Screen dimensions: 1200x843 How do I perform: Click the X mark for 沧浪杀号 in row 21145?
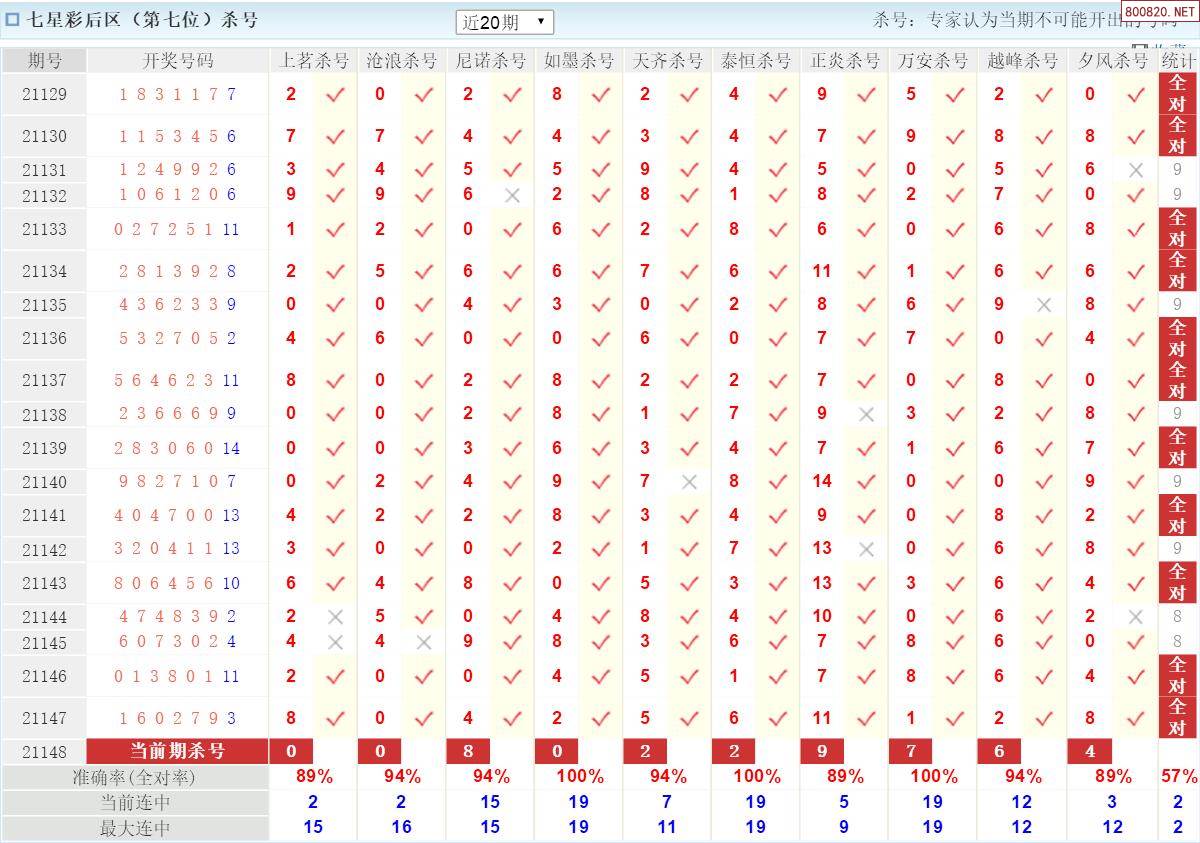point(424,642)
